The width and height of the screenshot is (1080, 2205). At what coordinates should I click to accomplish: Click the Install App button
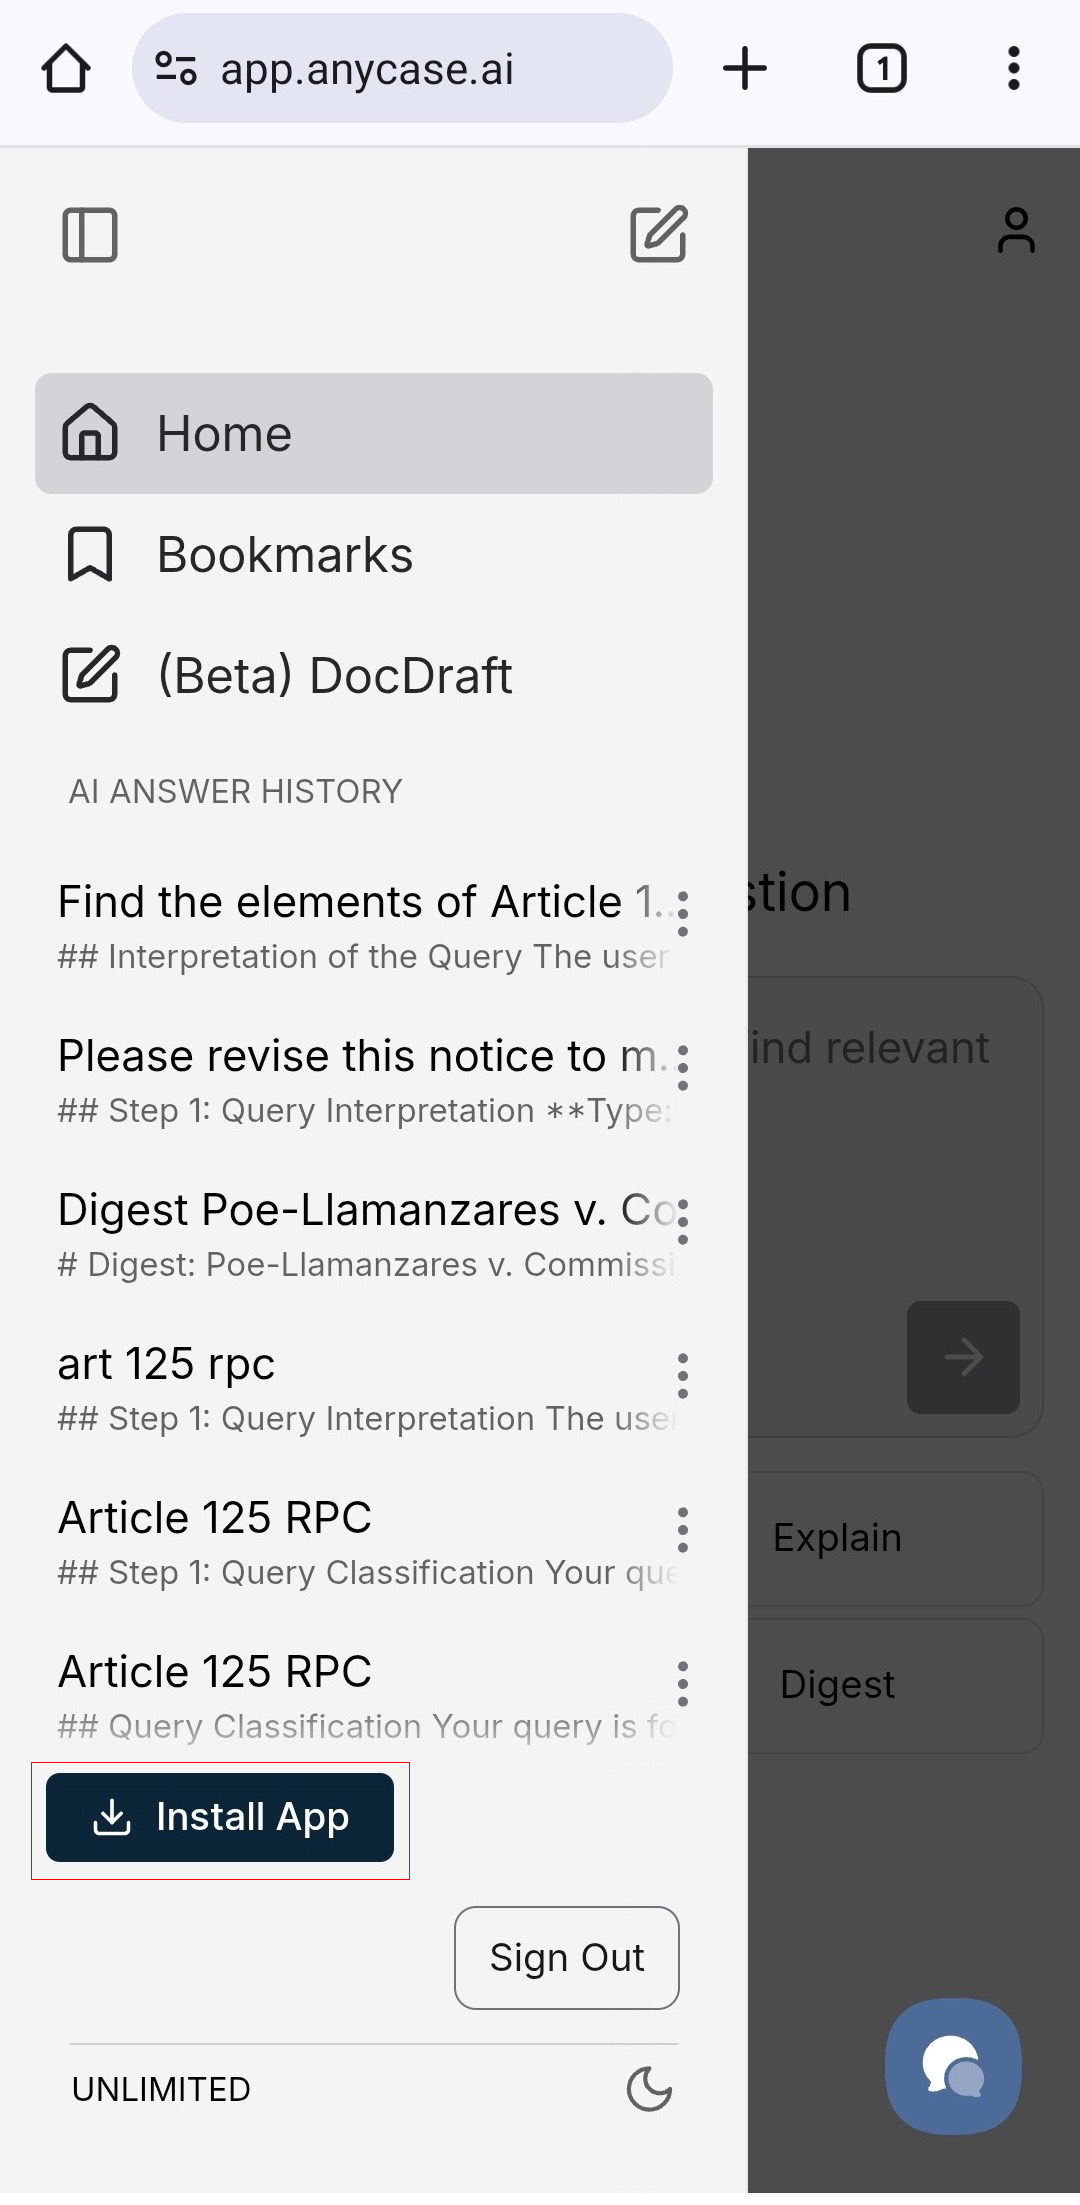point(220,1817)
